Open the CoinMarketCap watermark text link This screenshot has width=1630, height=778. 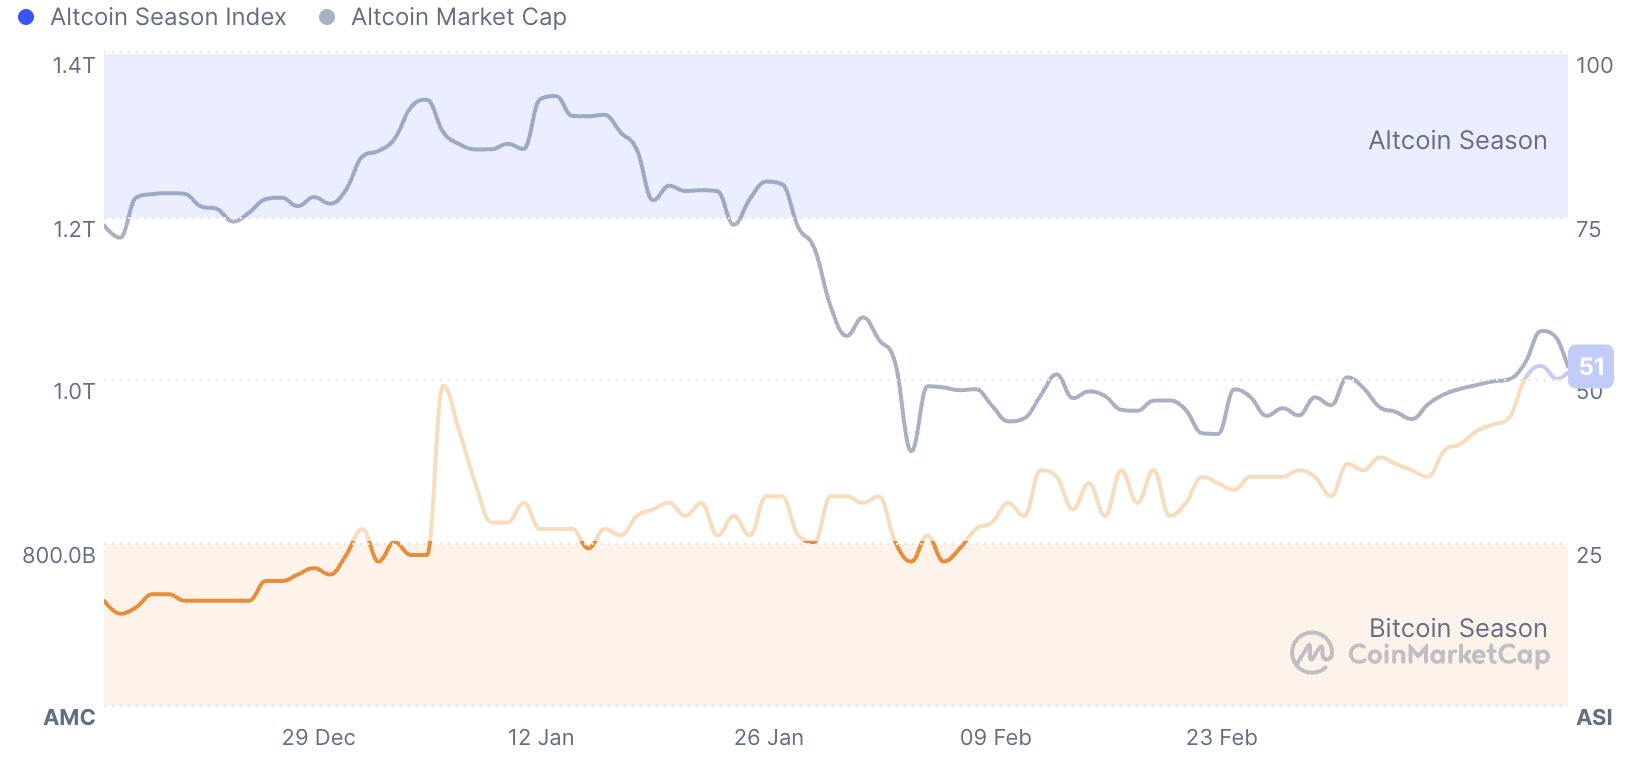click(x=1449, y=654)
